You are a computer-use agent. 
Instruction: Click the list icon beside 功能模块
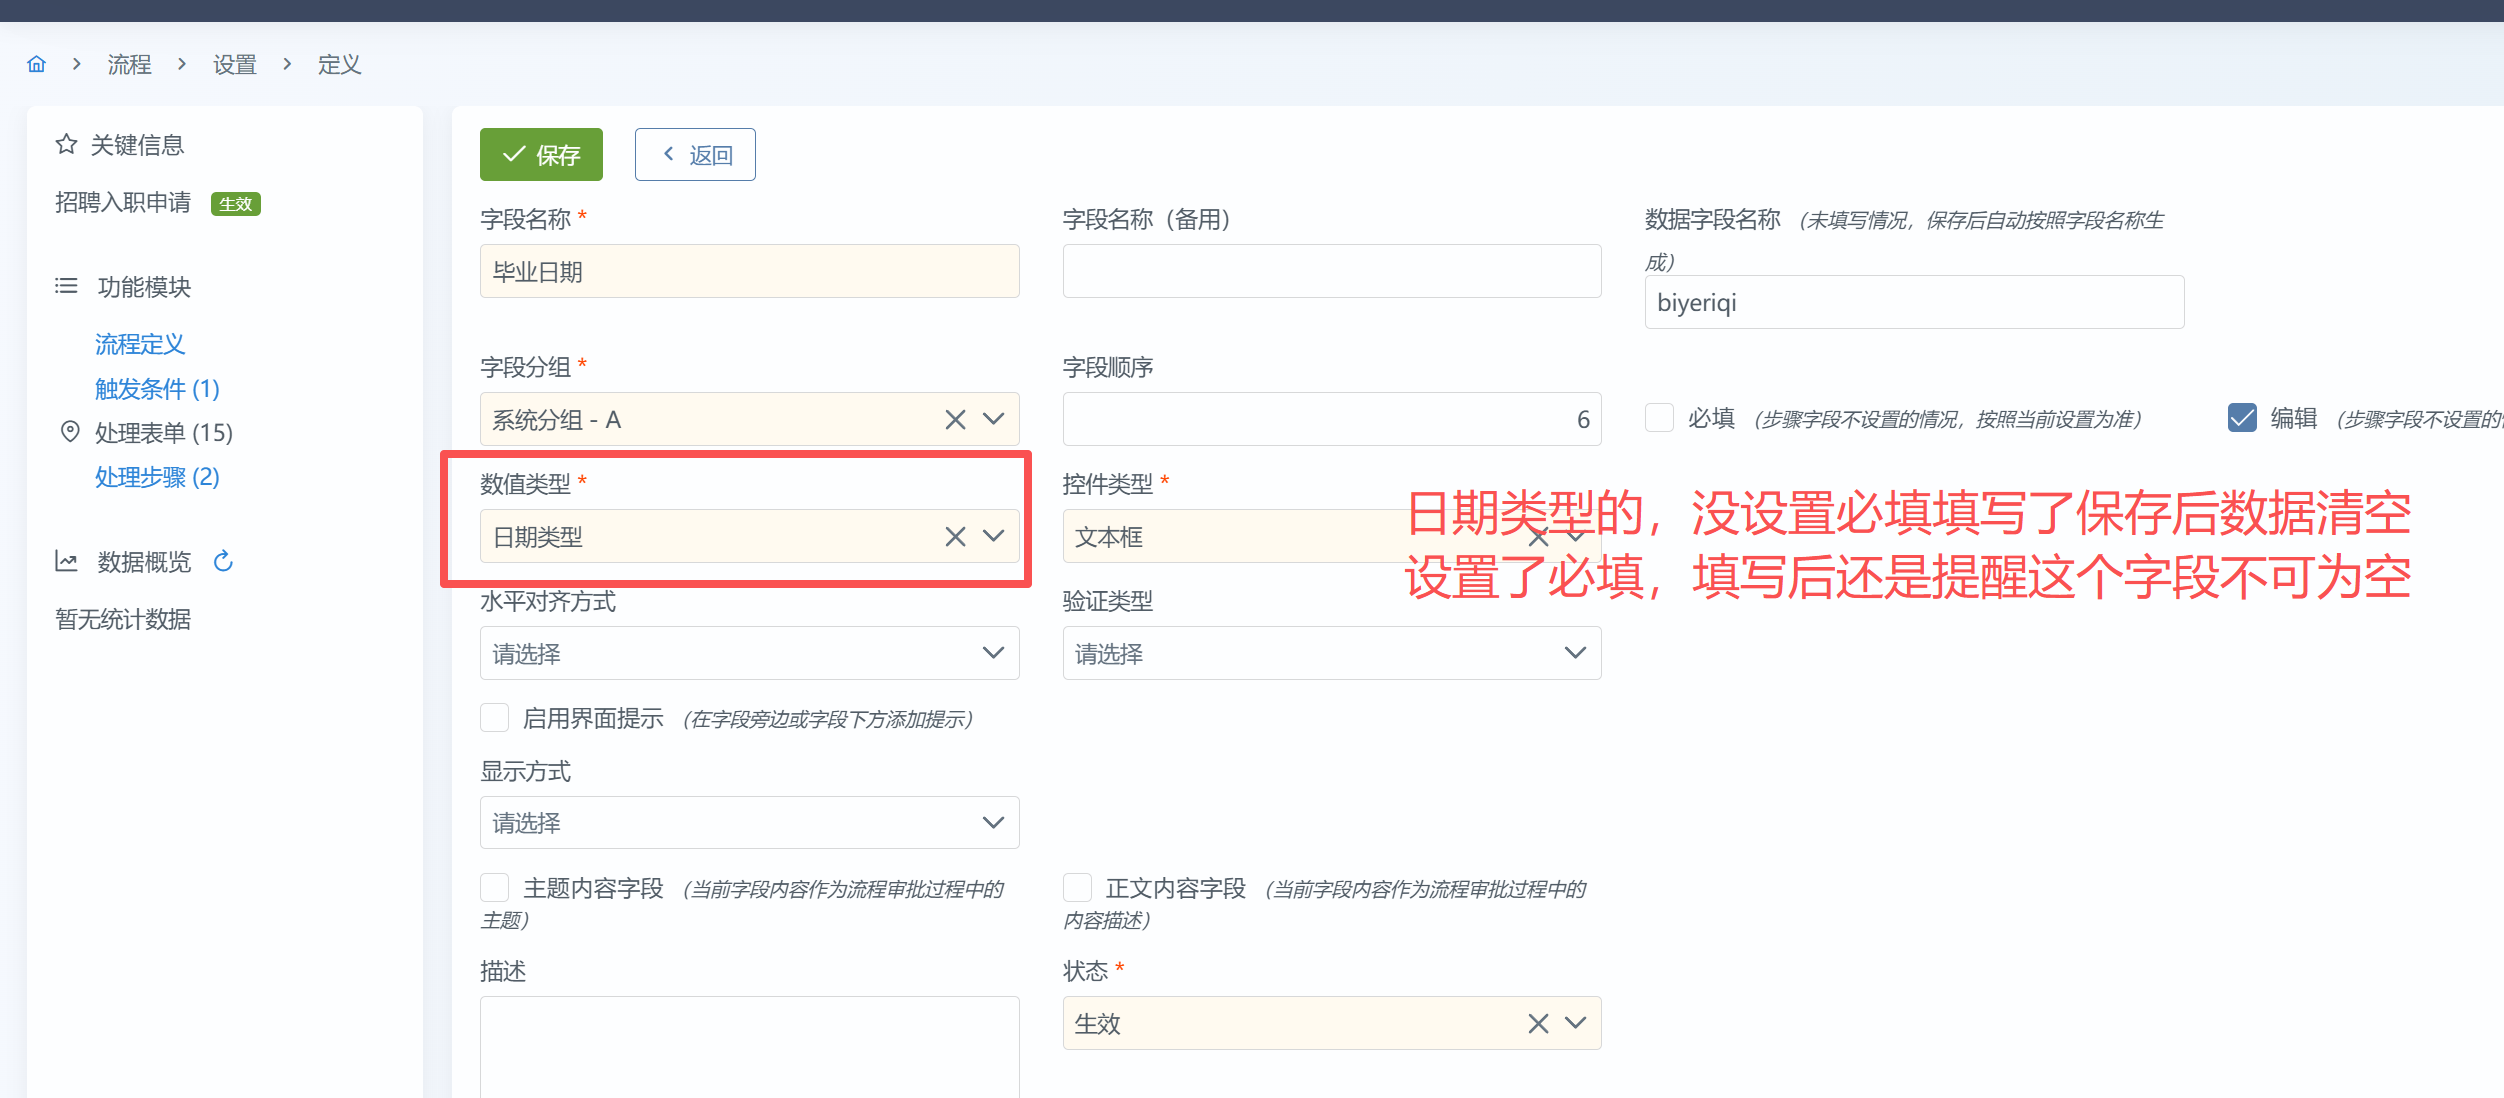(x=66, y=286)
